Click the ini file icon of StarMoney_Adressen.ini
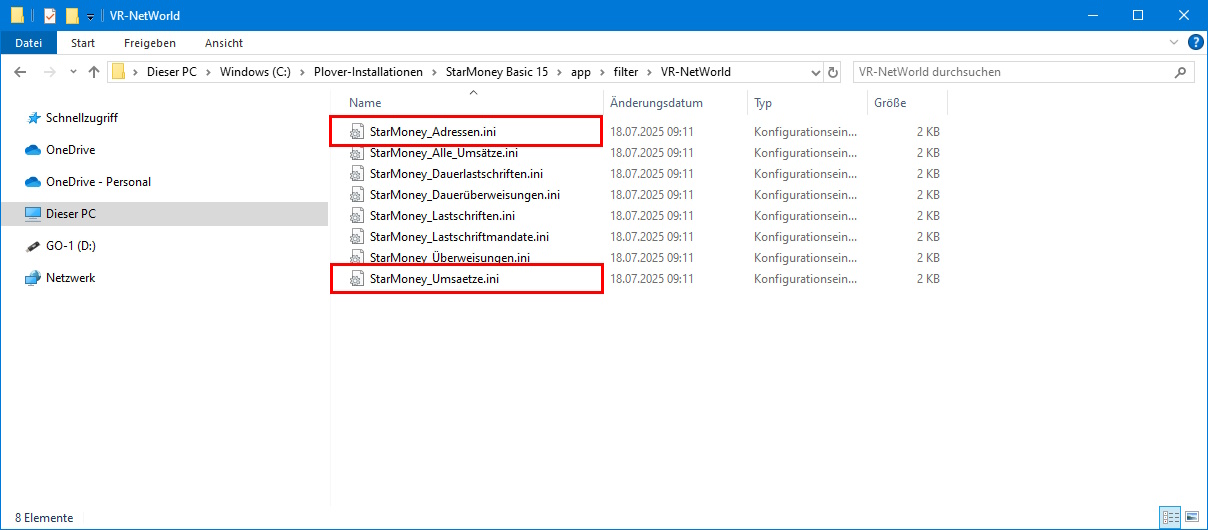Viewport: 1208px width, 530px height. coord(357,131)
